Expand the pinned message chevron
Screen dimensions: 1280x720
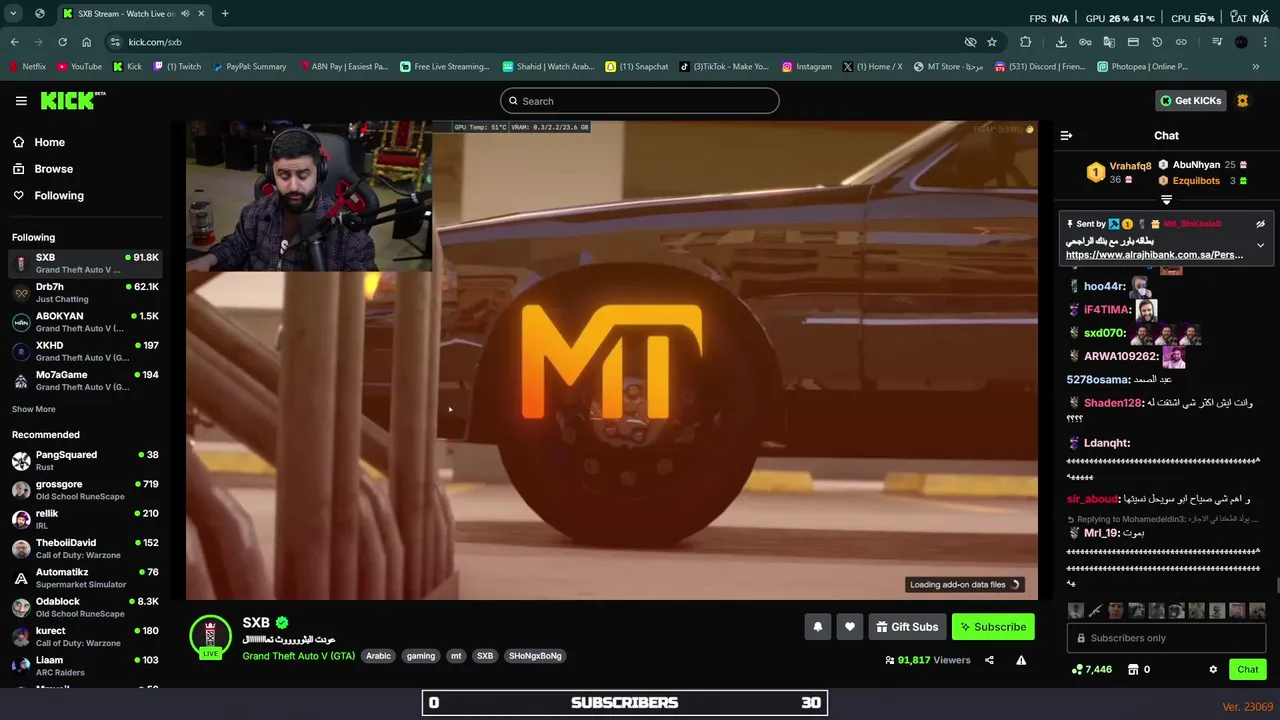point(1260,245)
